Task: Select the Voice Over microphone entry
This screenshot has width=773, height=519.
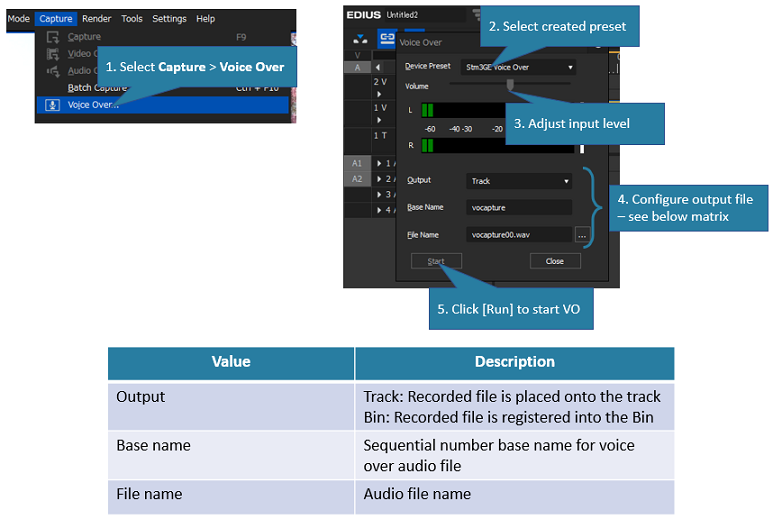Action: [162, 105]
